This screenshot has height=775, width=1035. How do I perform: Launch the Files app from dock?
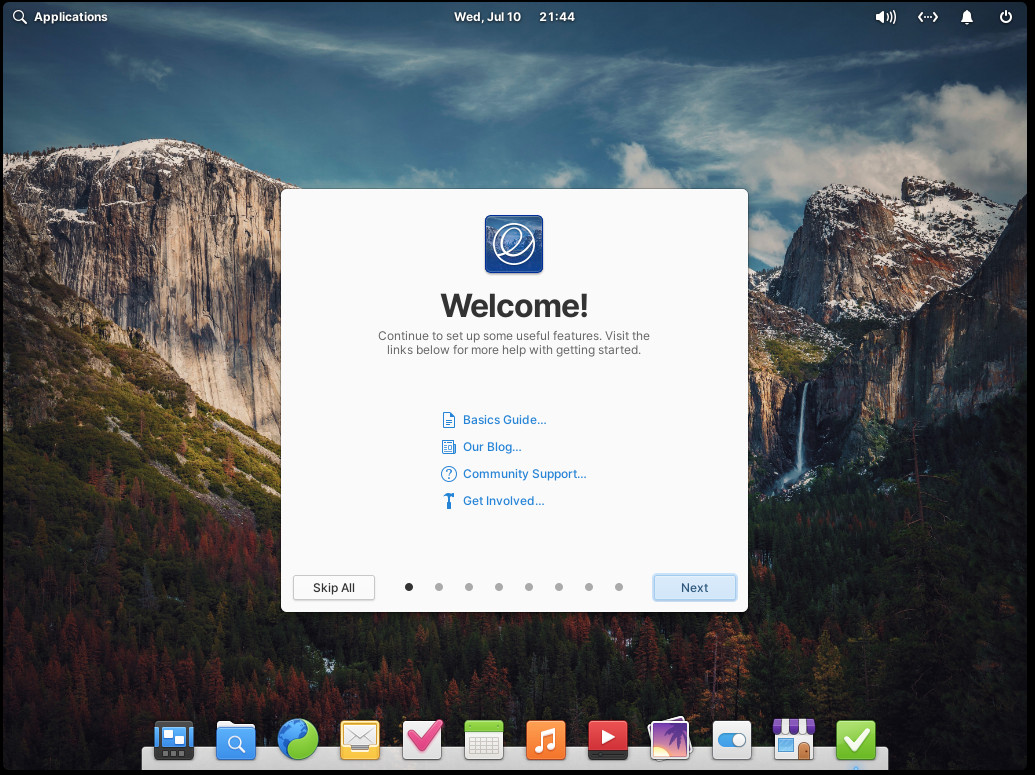[x=236, y=740]
